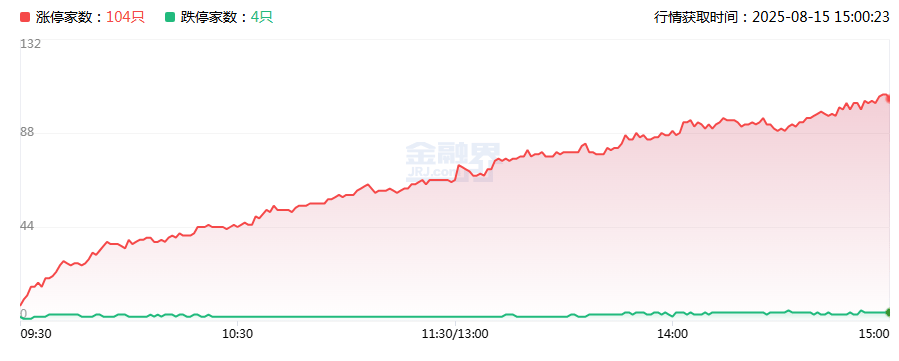This screenshot has height=361, width=899.
Task: Click the 09:30 time axis label
Action: tap(37, 333)
